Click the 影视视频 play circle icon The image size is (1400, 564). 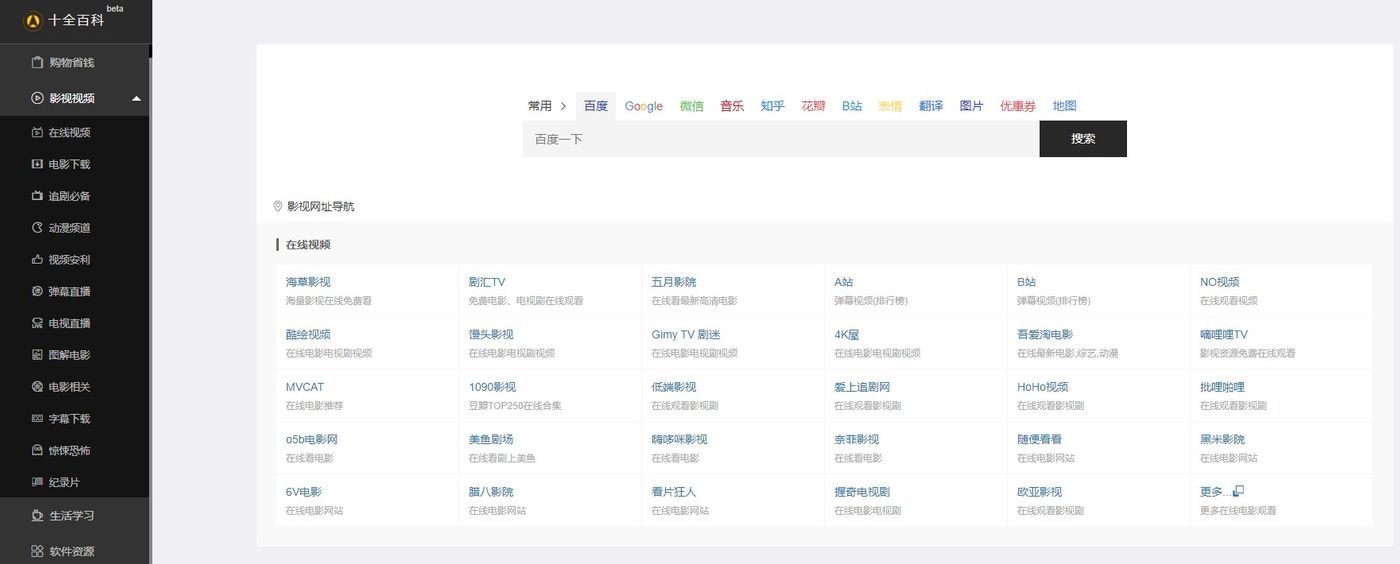(37, 98)
